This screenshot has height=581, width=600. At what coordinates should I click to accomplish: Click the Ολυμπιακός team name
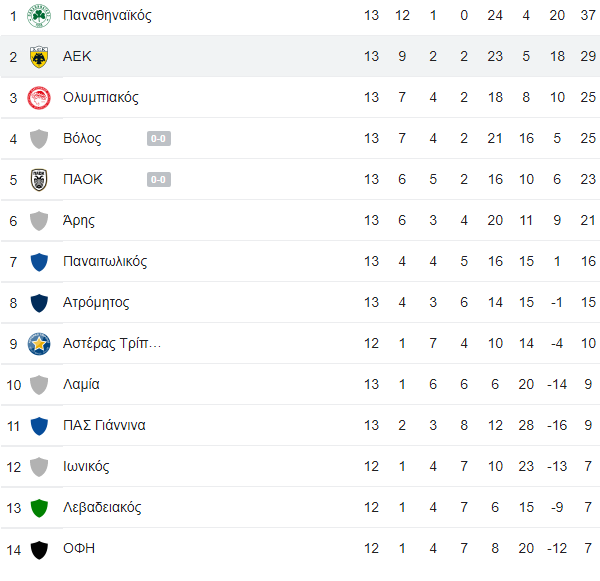(x=101, y=98)
